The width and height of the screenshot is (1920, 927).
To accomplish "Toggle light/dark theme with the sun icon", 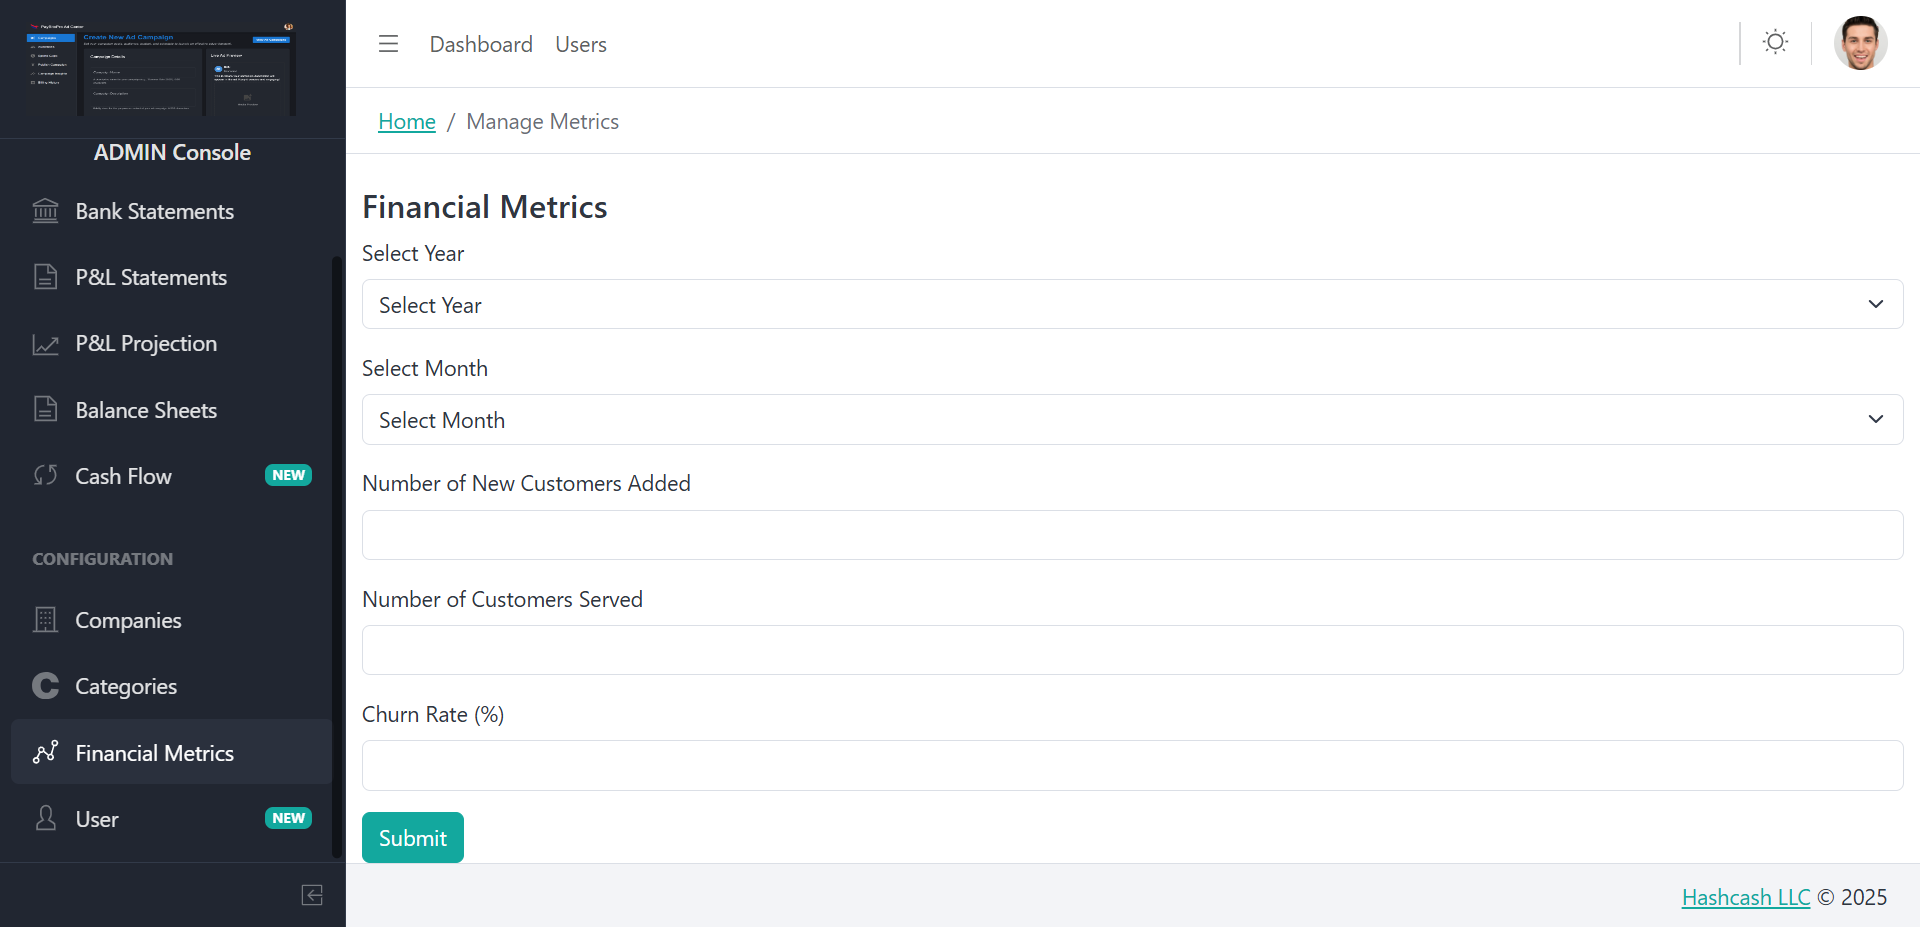I will pos(1775,42).
